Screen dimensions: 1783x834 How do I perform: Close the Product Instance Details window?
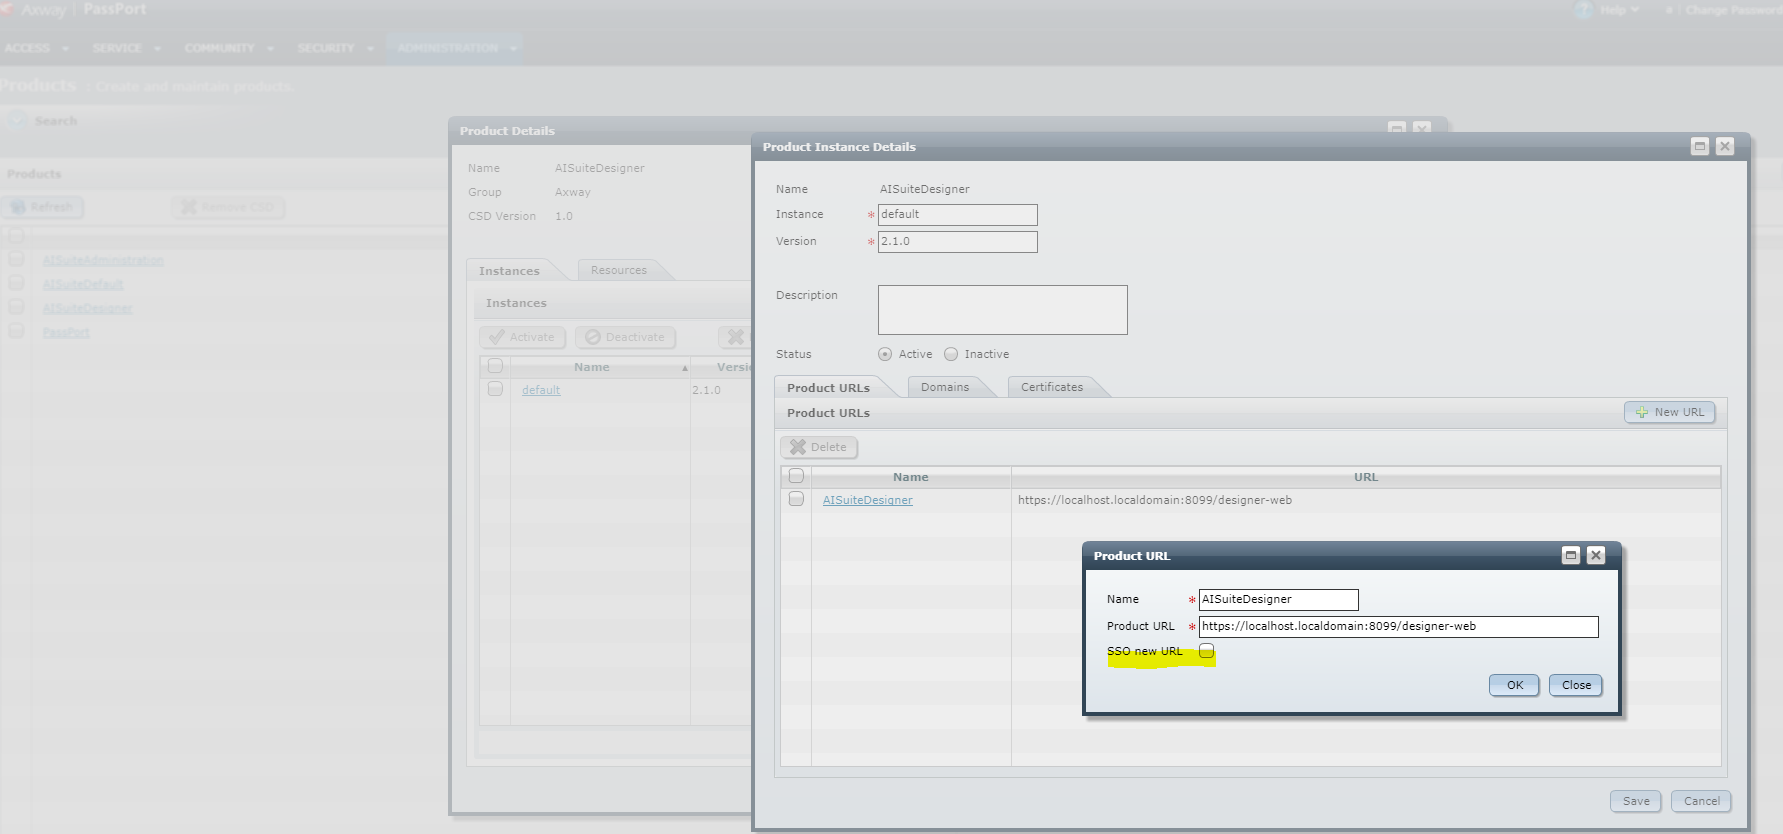pyautogui.click(x=1725, y=146)
